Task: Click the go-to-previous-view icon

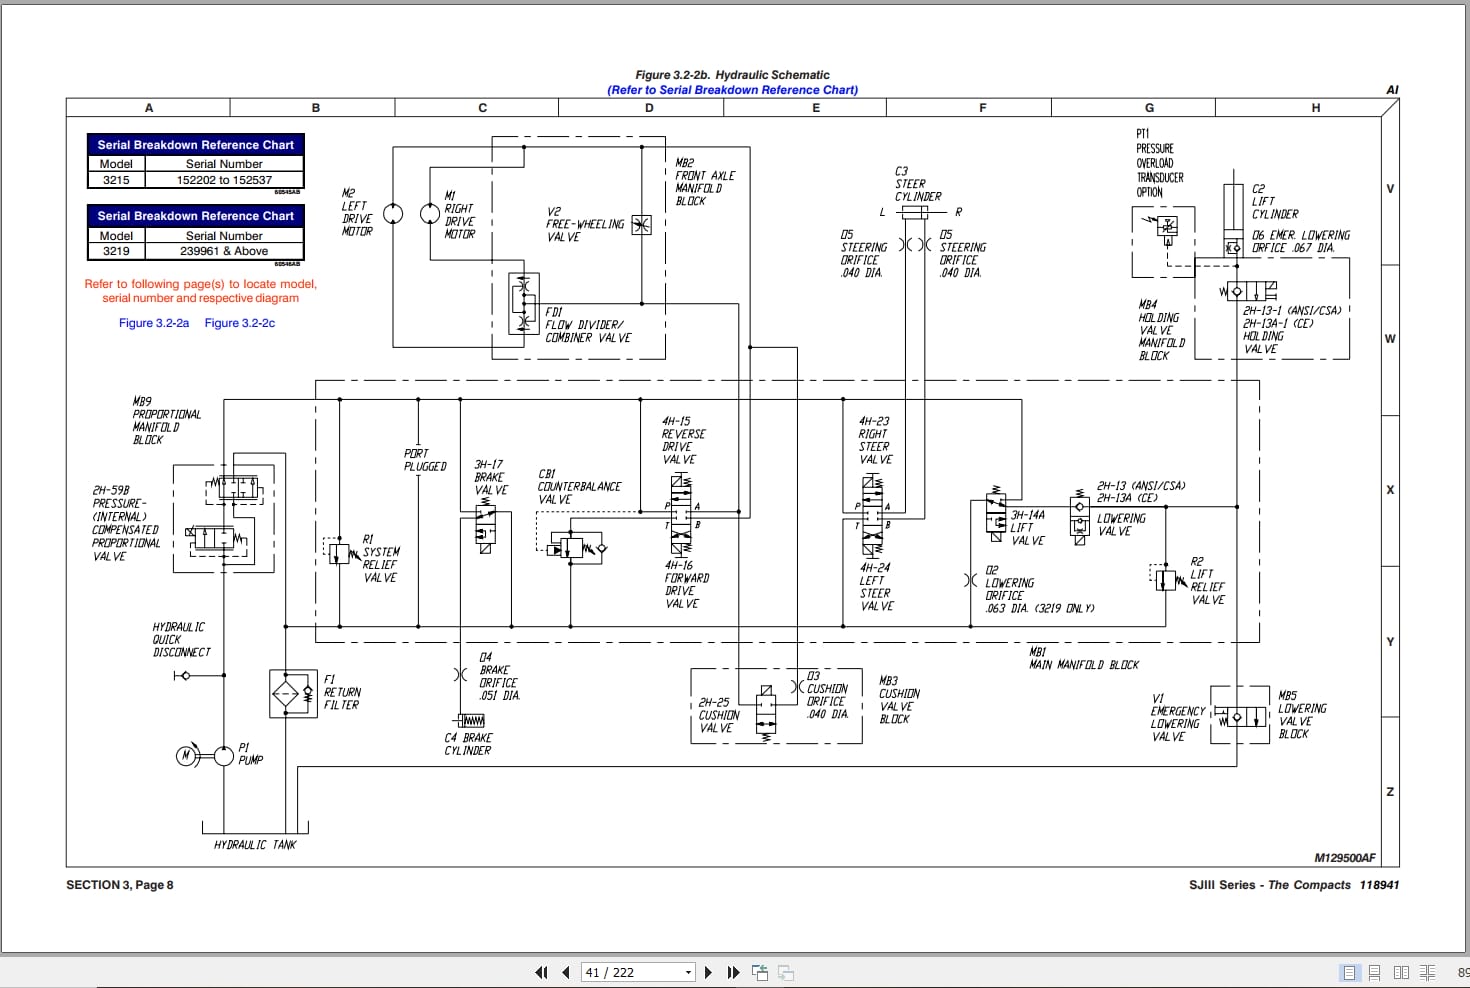Action: 760,972
